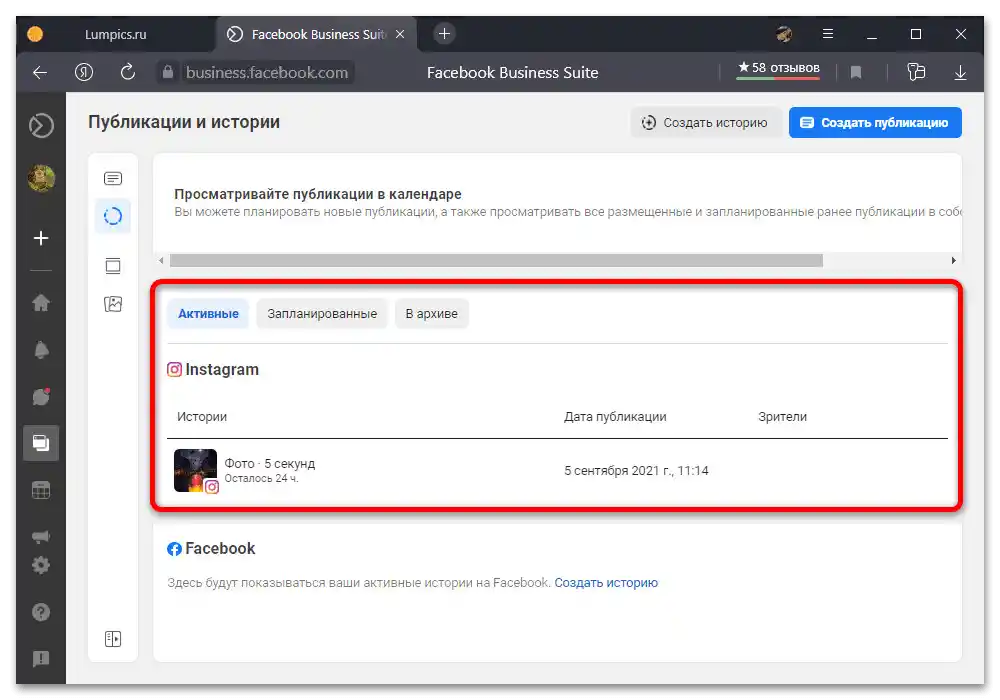Go to Home via the house icon
This screenshot has width=1000, height=700.
[41, 302]
